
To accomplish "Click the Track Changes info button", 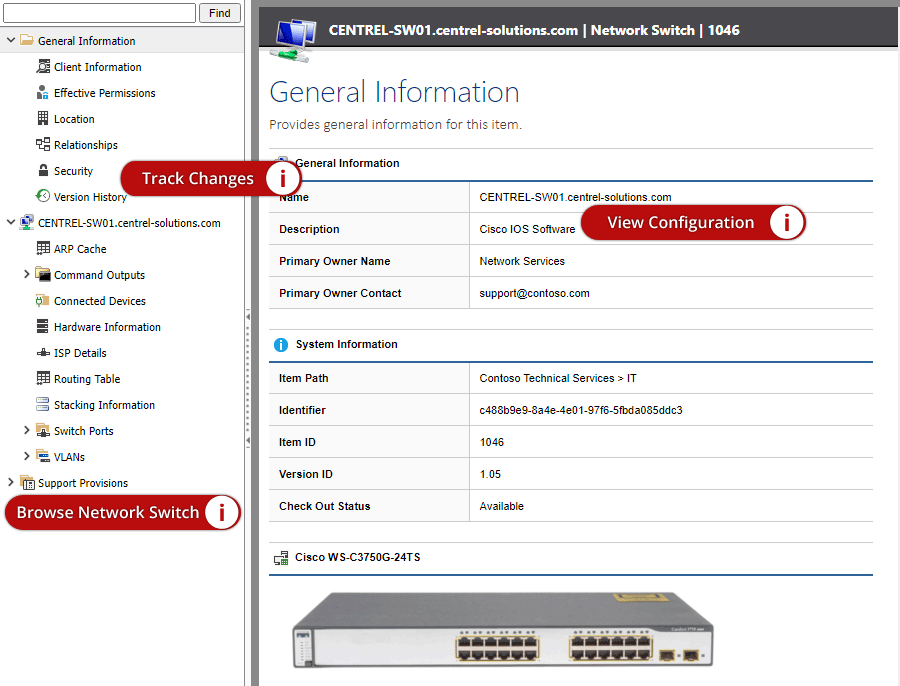I will tap(282, 179).
